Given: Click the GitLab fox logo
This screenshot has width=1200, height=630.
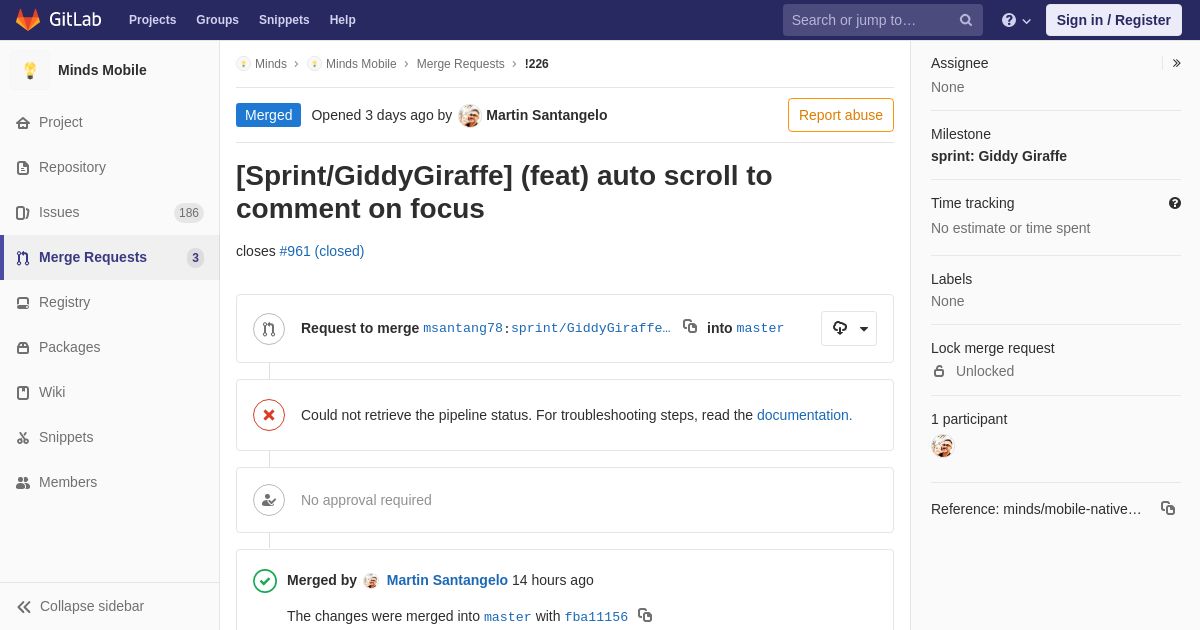Looking at the screenshot, I should [x=28, y=20].
